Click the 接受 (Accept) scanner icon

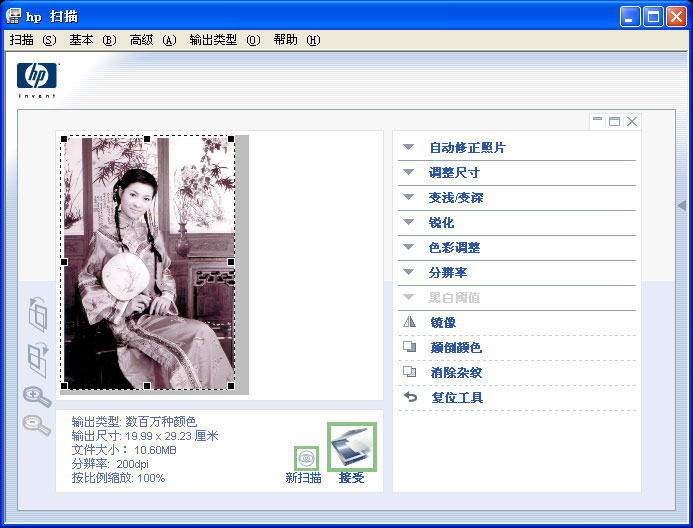coord(352,447)
